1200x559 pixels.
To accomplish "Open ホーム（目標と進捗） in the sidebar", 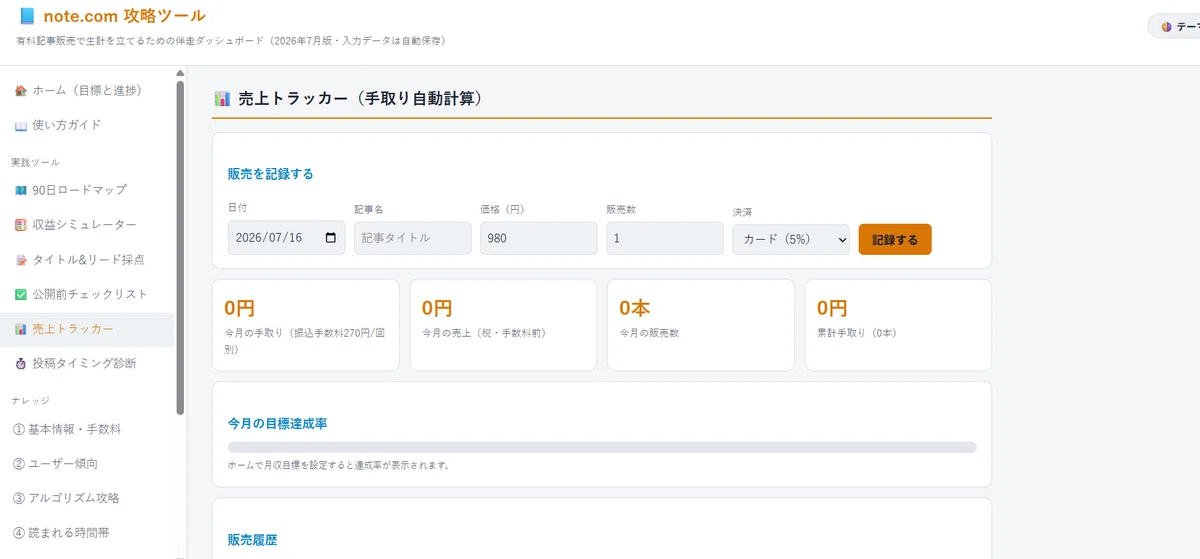I will tap(86, 90).
